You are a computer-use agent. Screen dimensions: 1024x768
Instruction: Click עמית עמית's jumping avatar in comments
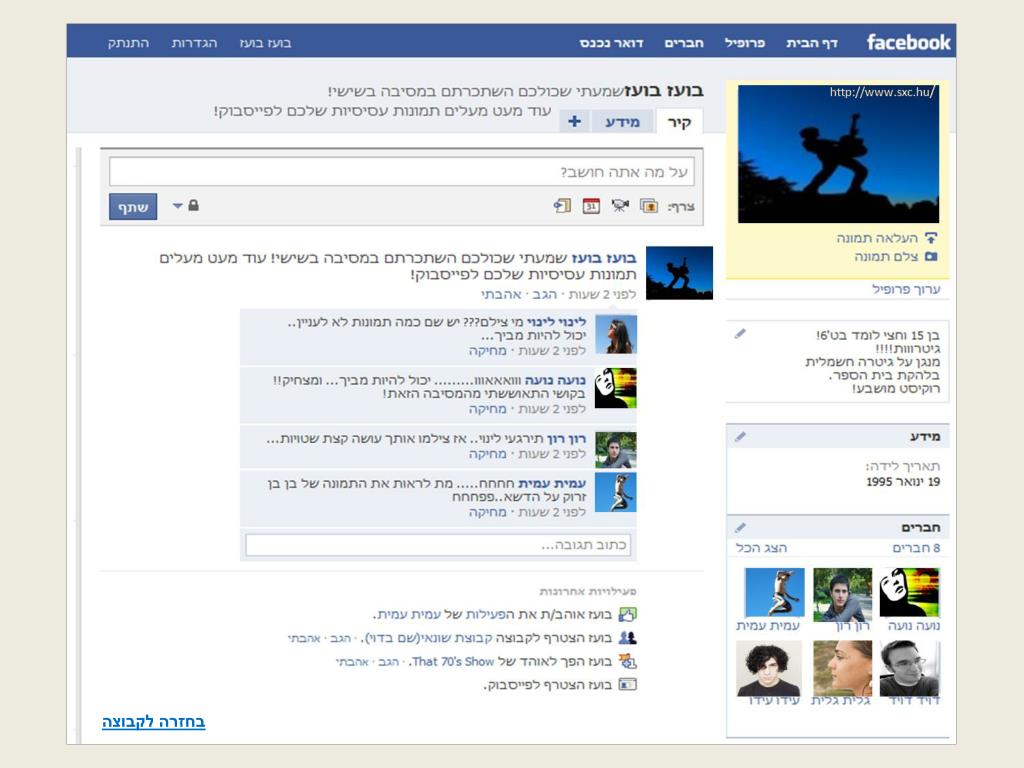[x=616, y=492]
